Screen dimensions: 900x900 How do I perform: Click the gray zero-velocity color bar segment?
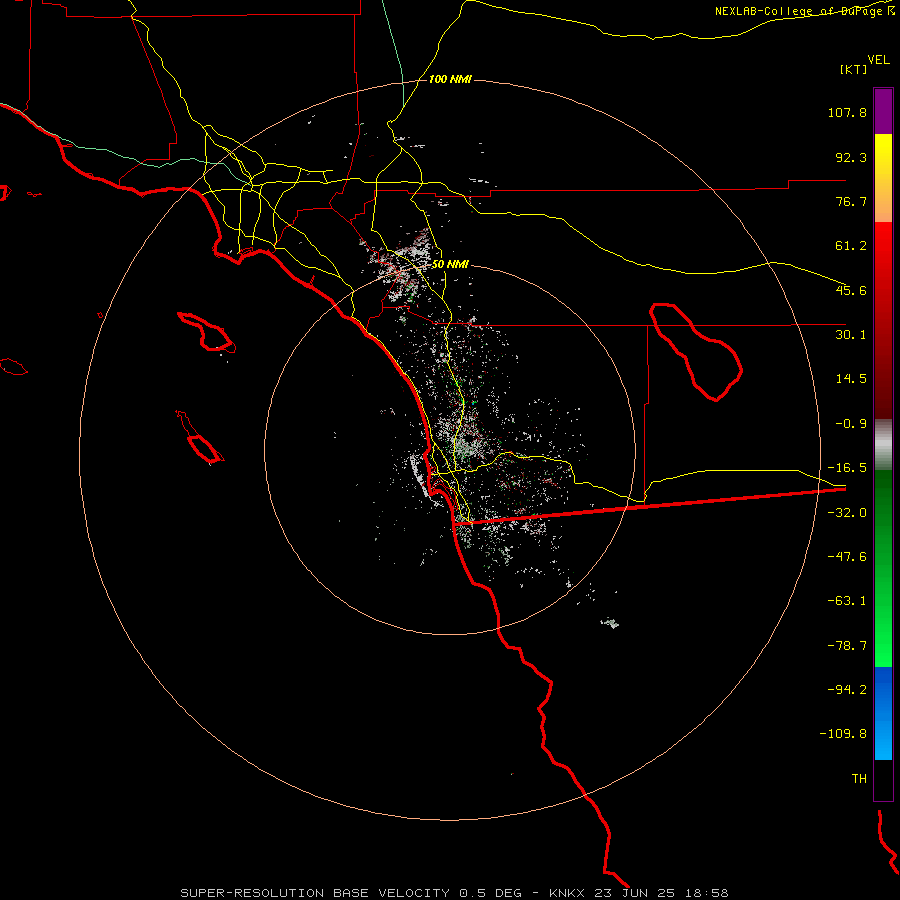[883, 444]
